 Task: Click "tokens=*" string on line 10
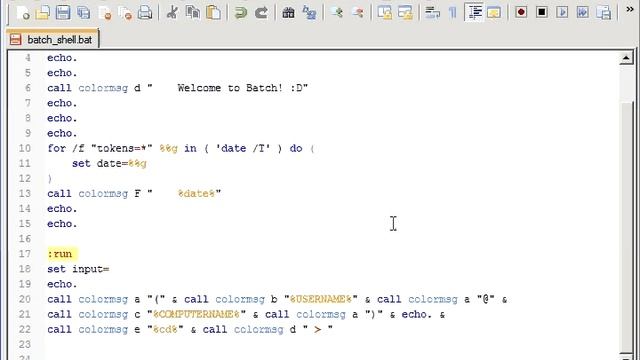coord(122,148)
